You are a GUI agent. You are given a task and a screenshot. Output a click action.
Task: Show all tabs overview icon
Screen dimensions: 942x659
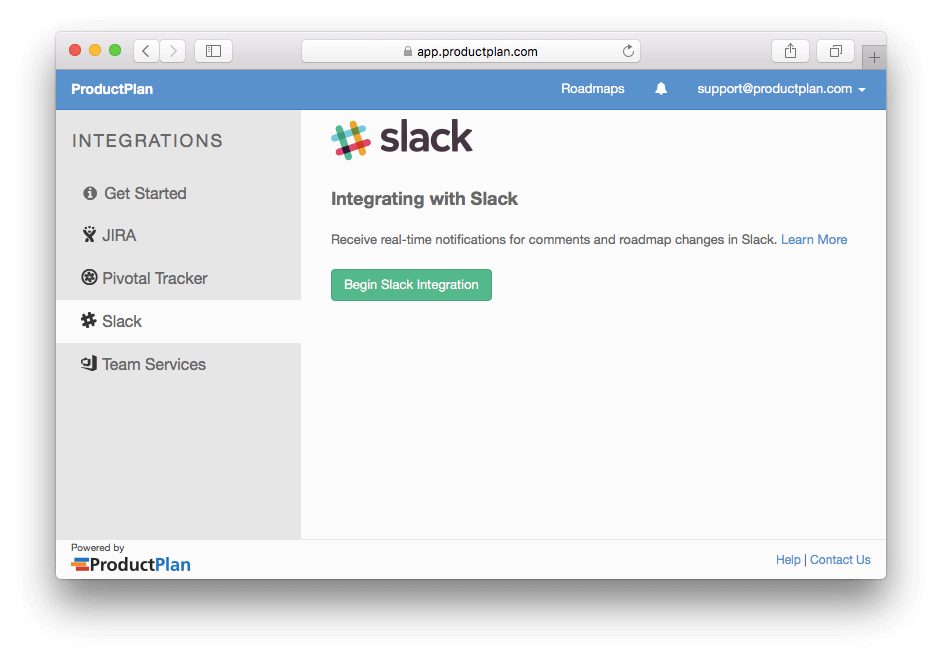pos(835,51)
